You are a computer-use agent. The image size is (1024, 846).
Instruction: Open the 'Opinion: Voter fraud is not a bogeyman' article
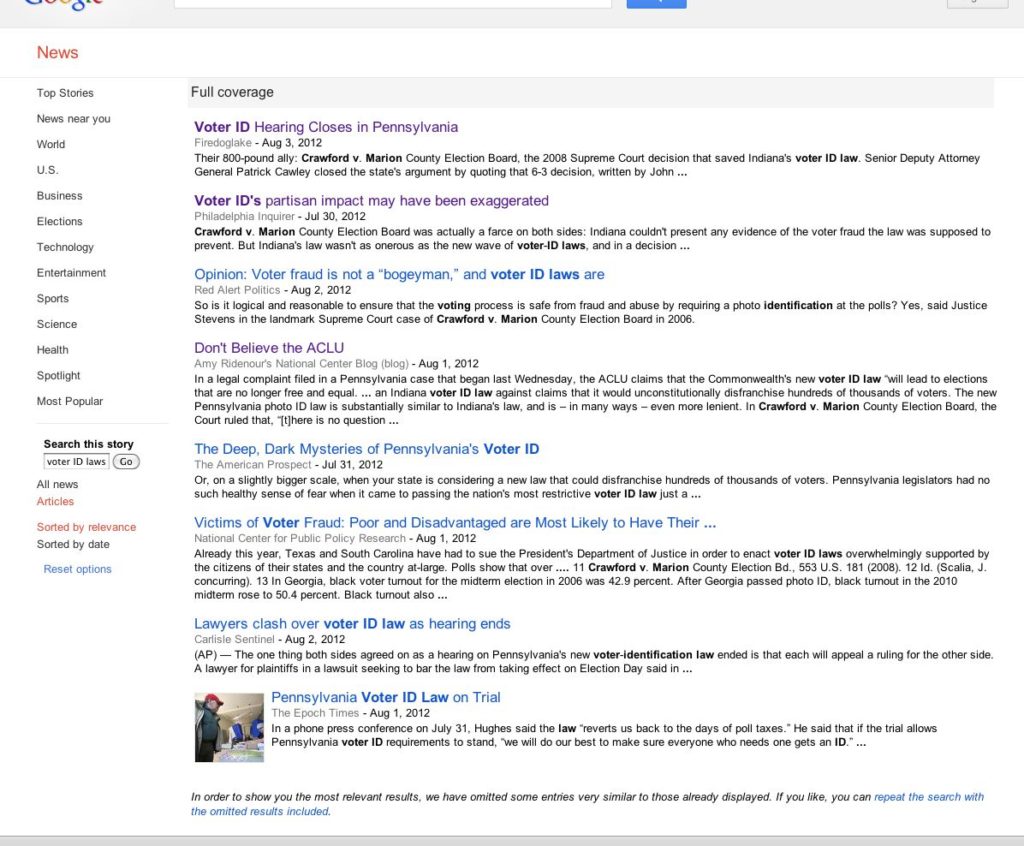pyautogui.click(x=399, y=274)
